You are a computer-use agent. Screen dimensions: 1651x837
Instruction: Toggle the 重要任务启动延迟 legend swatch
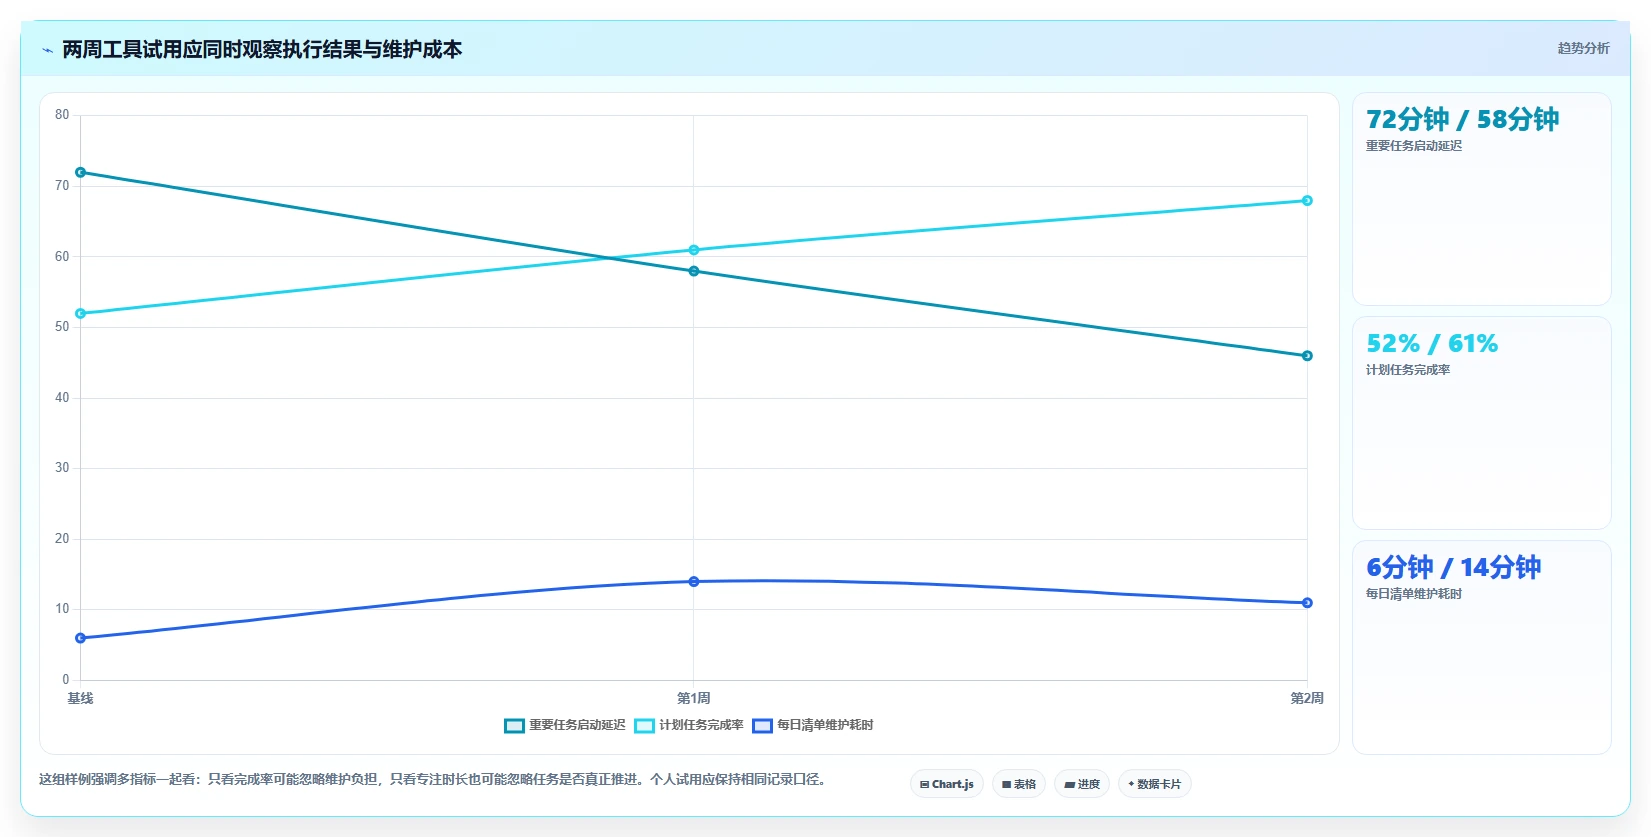[514, 726]
